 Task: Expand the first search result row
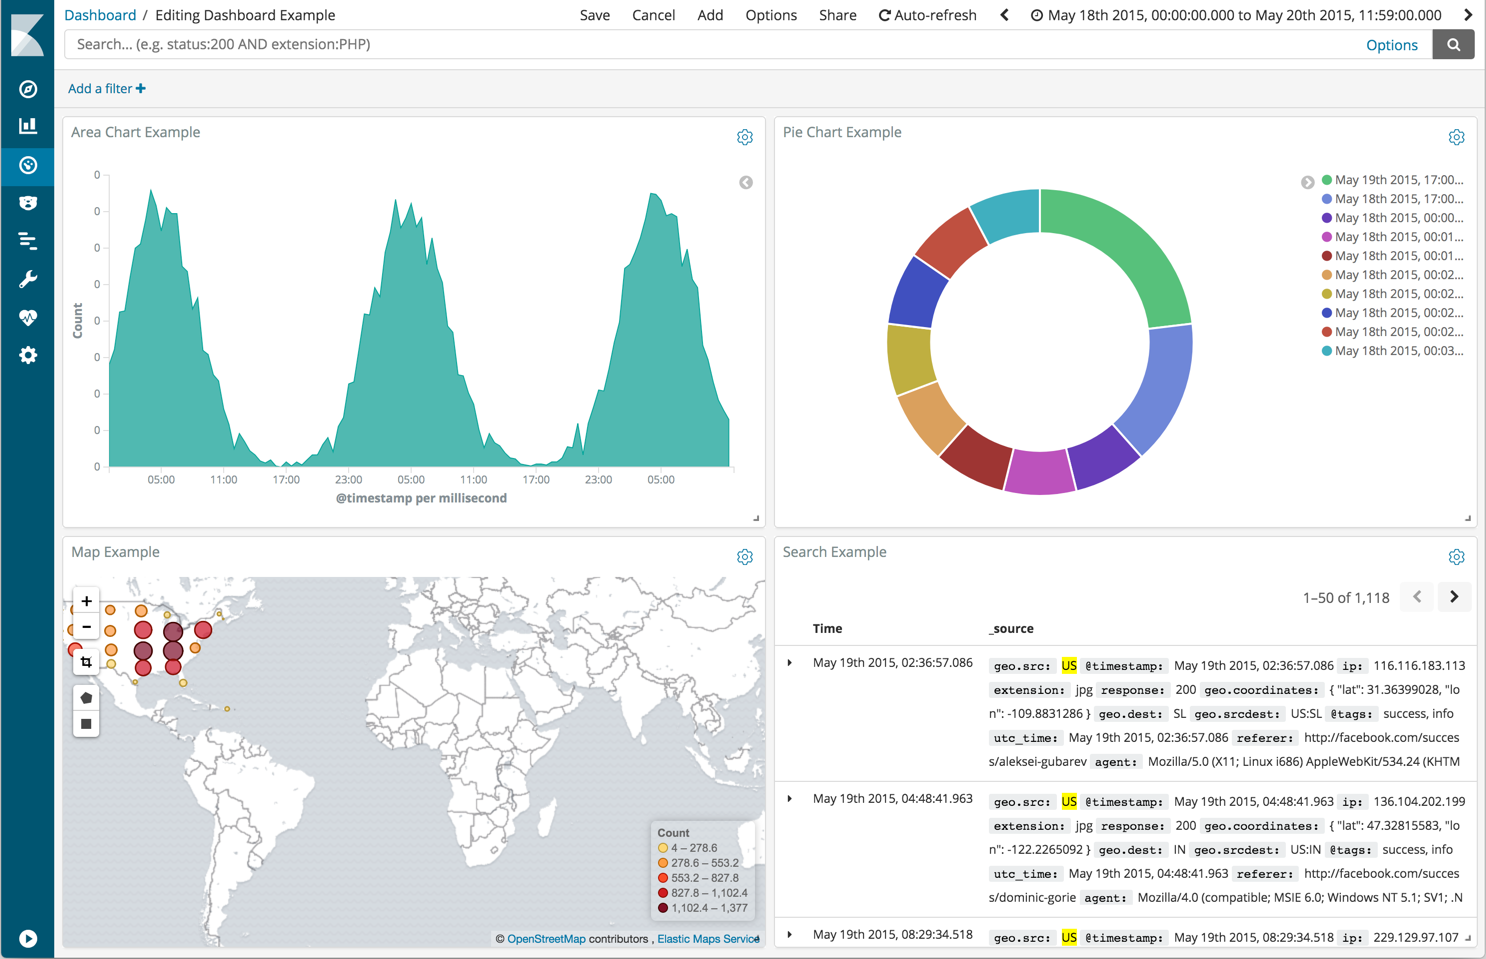(x=789, y=662)
